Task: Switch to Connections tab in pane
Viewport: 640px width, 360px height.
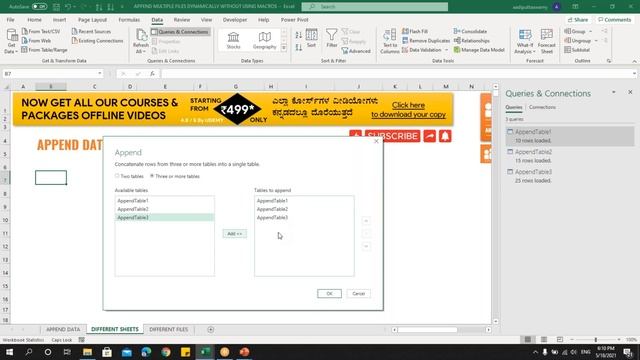Action: [542, 107]
